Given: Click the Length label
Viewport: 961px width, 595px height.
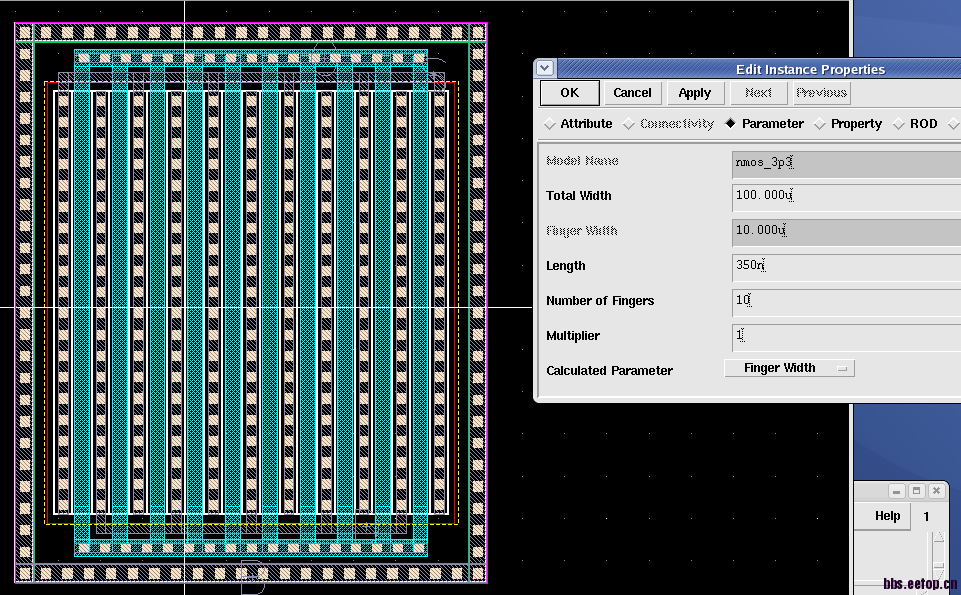Looking at the screenshot, I should coord(566,266).
